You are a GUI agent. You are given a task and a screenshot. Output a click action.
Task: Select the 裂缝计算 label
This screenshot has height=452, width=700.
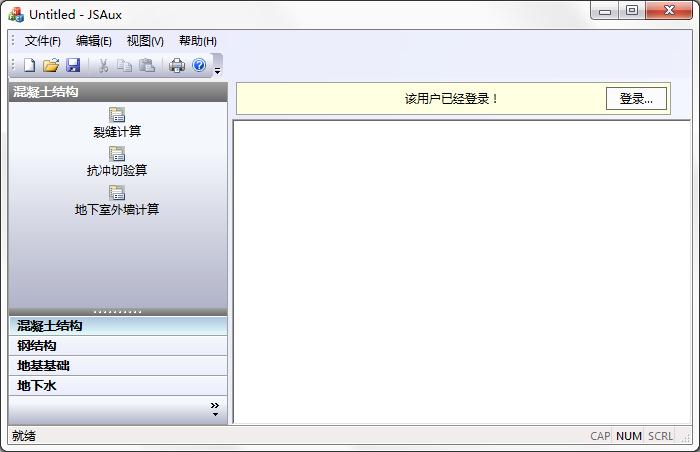(x=117, y=131)
